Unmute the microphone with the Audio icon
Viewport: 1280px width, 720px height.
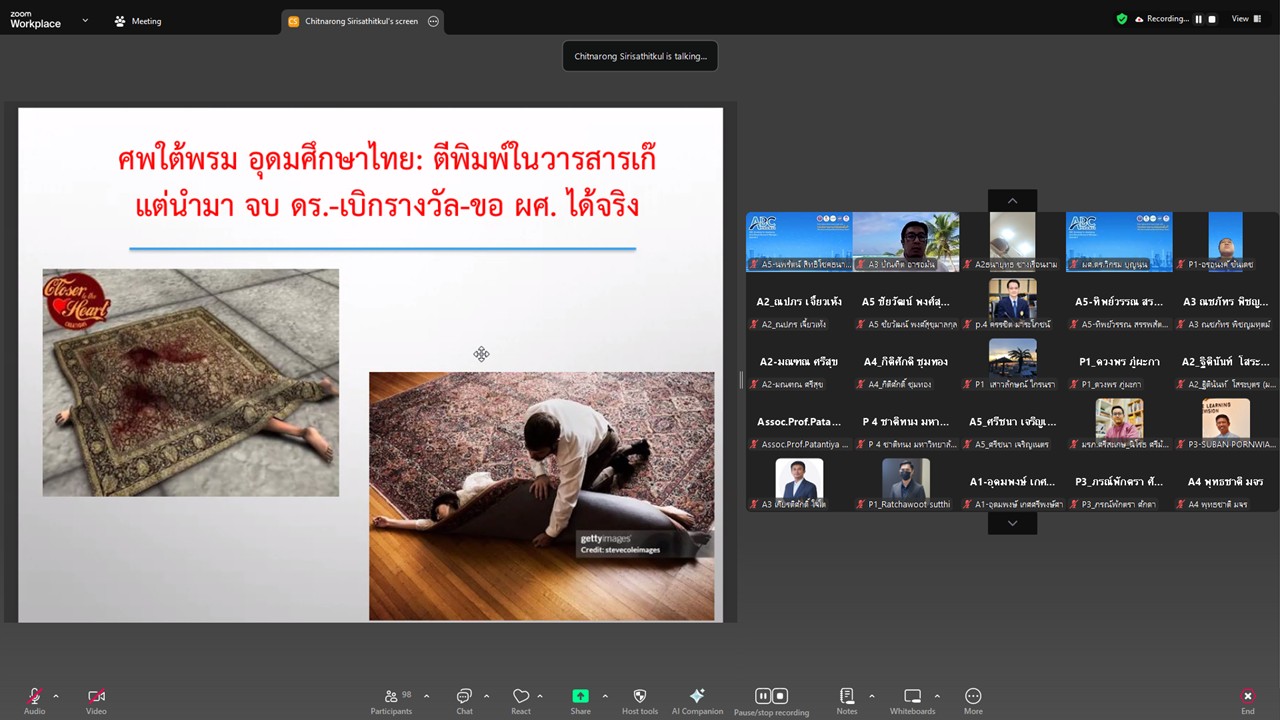[x=34, y=696]
